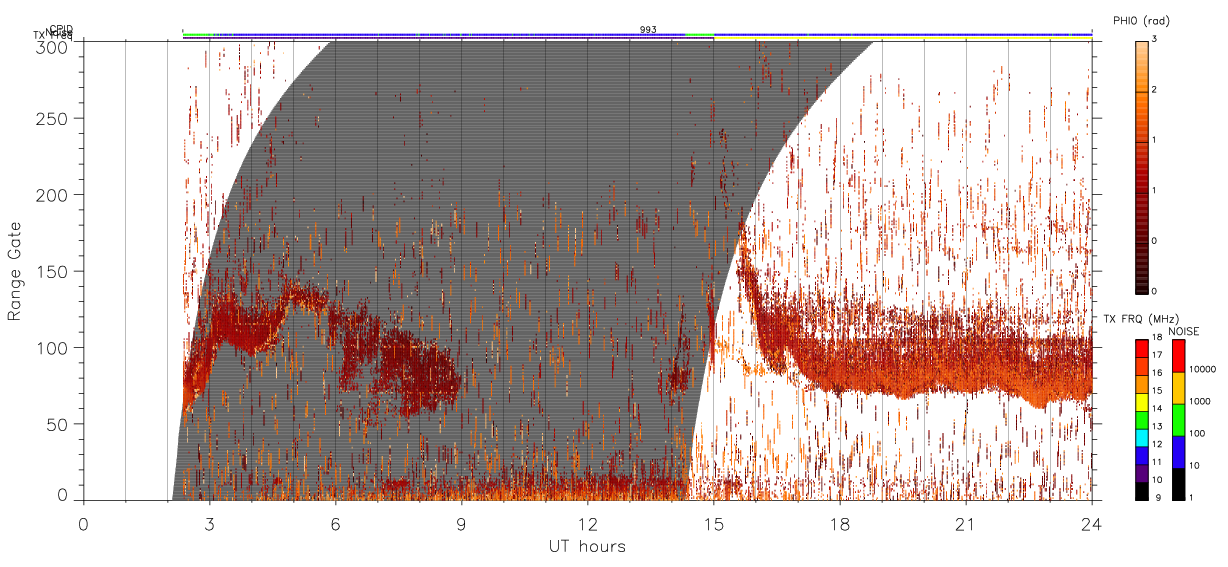The height and width of the screenshot is (567, 1228).
Task: Select the lightest peach end of the PHI0 colorbar
Action: pyautogui.click(x=1141, y=48)
